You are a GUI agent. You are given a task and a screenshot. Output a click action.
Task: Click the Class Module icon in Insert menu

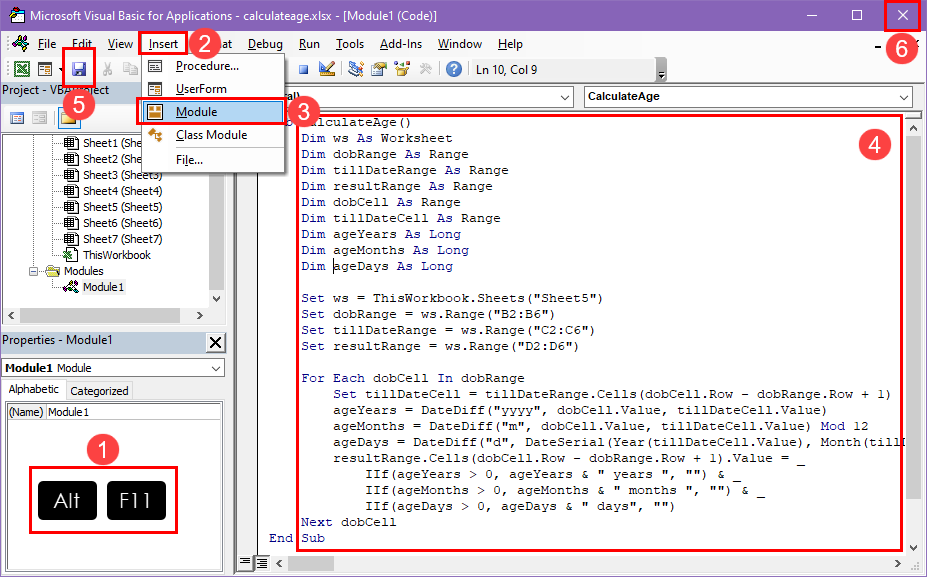pyautogui.click(x=155, y=135)
